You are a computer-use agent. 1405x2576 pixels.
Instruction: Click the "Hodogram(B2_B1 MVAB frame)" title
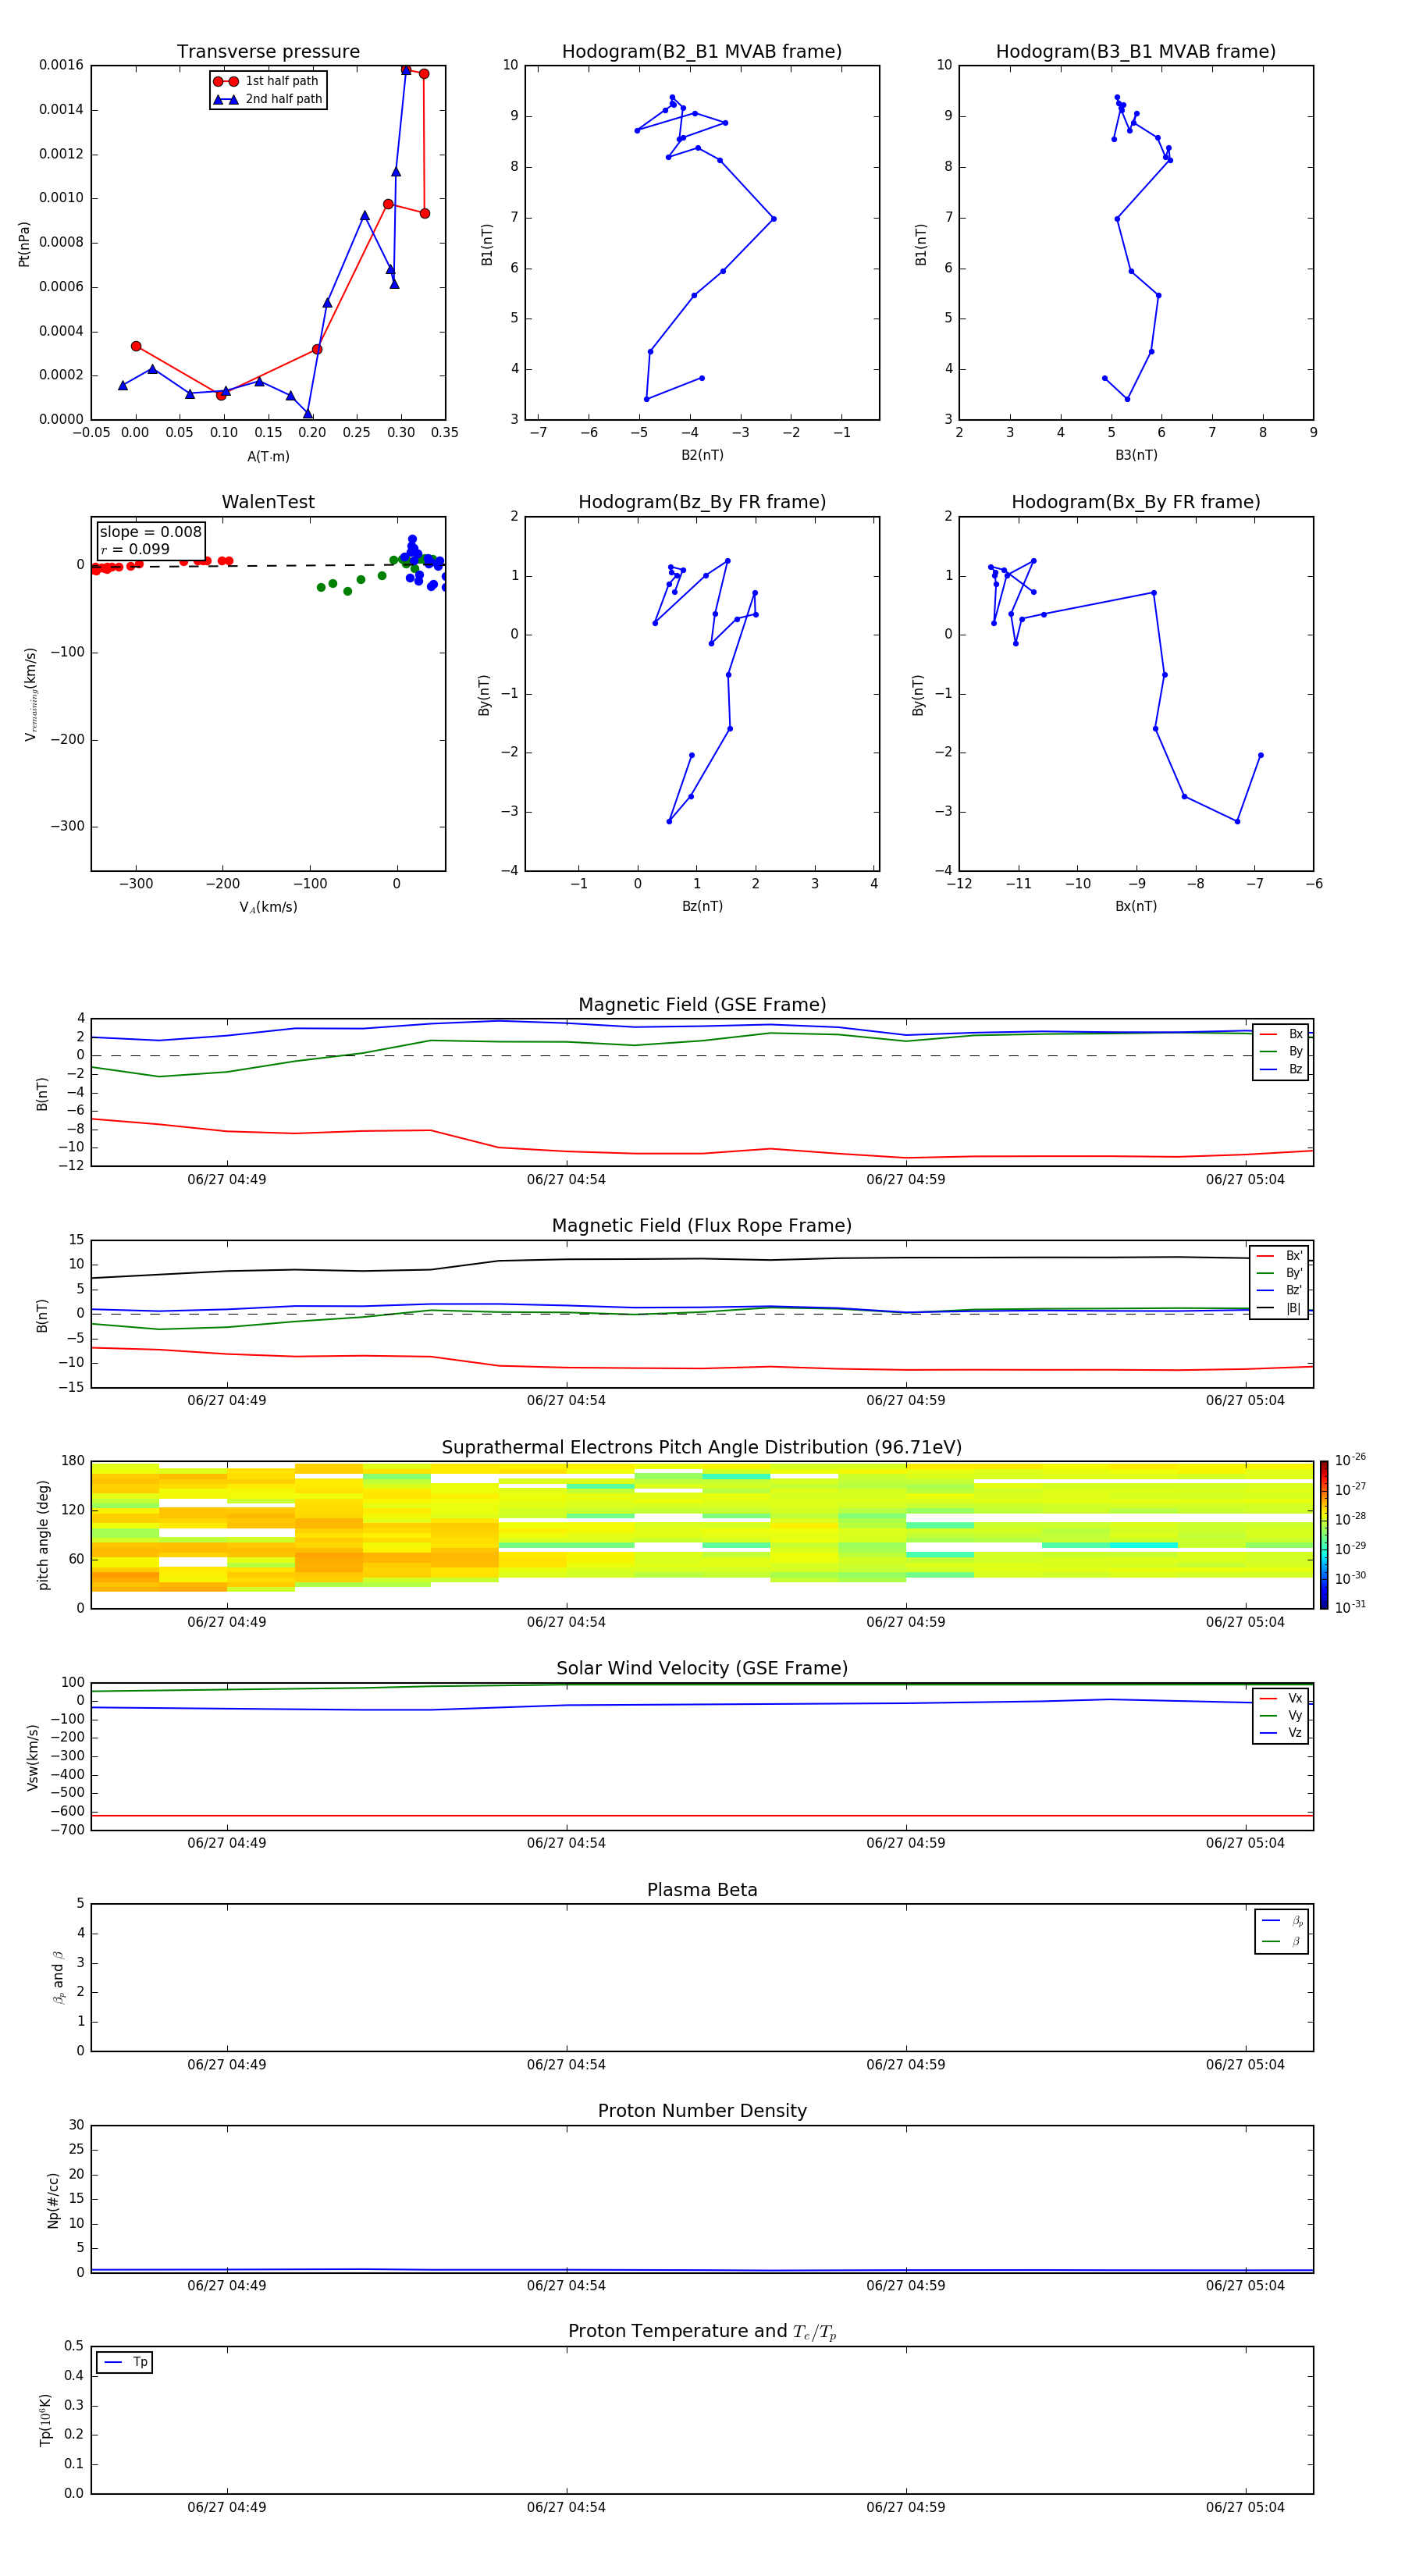click(x=702, y=52)
